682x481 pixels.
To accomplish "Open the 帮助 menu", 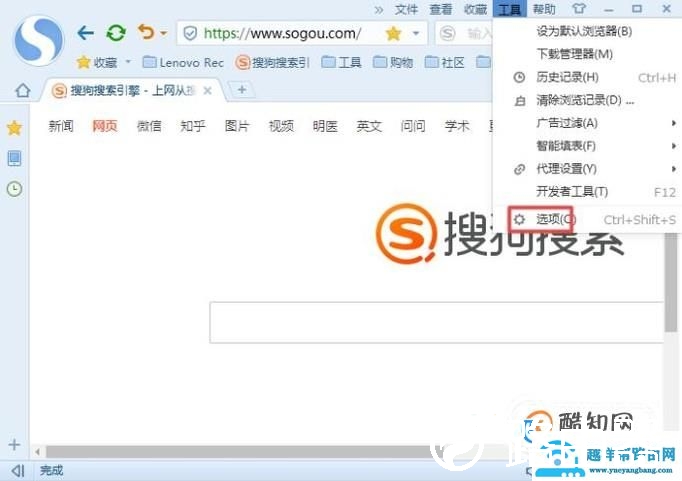I will tap(544, 9).
